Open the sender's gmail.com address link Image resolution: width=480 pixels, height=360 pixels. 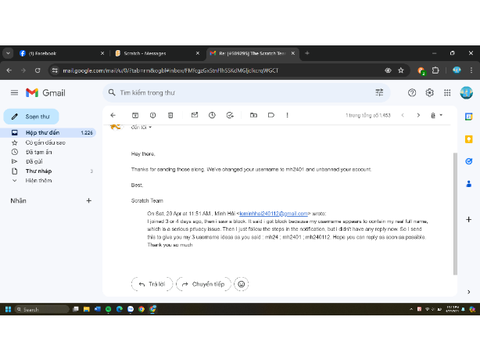tap(273, 214)
